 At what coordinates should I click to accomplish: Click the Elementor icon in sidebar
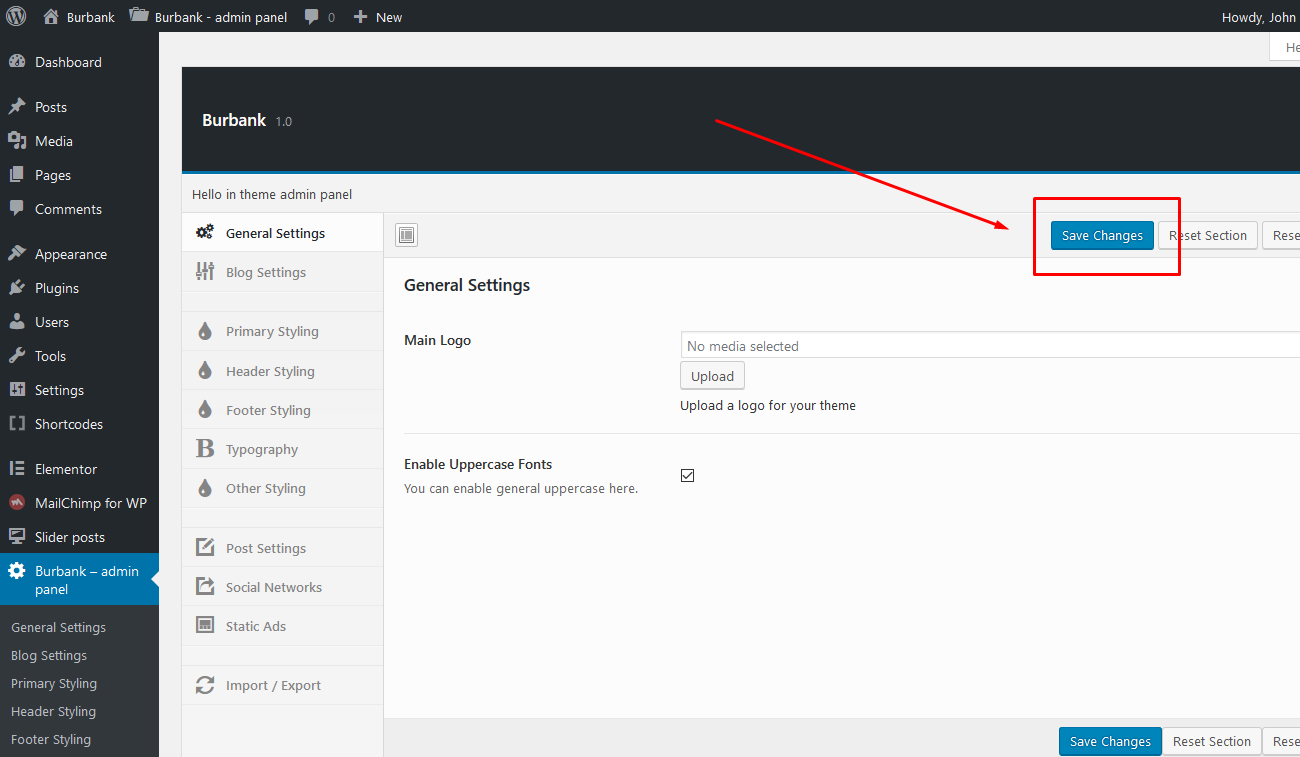(17, 469)
